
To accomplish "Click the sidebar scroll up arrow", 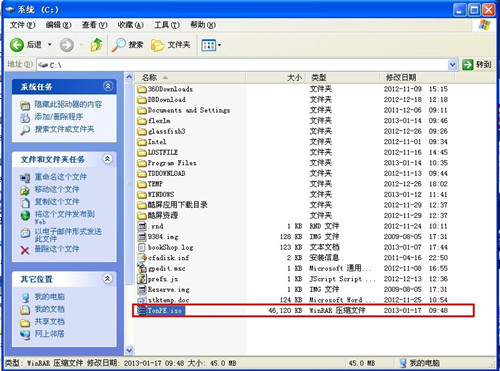I will 129,77.
